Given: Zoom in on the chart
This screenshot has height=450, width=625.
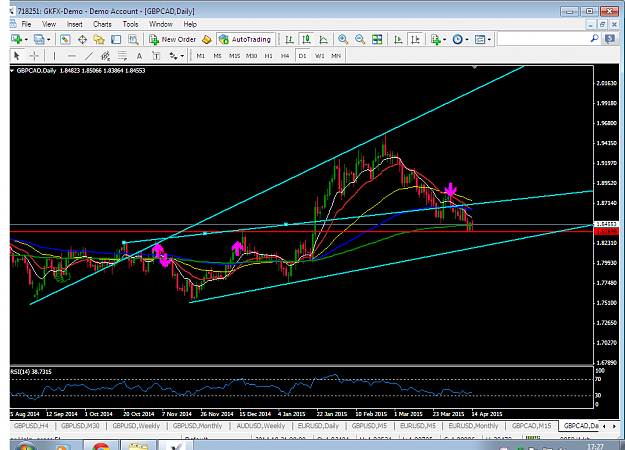Looking at the screenshot, I should (x=342, y=39).
